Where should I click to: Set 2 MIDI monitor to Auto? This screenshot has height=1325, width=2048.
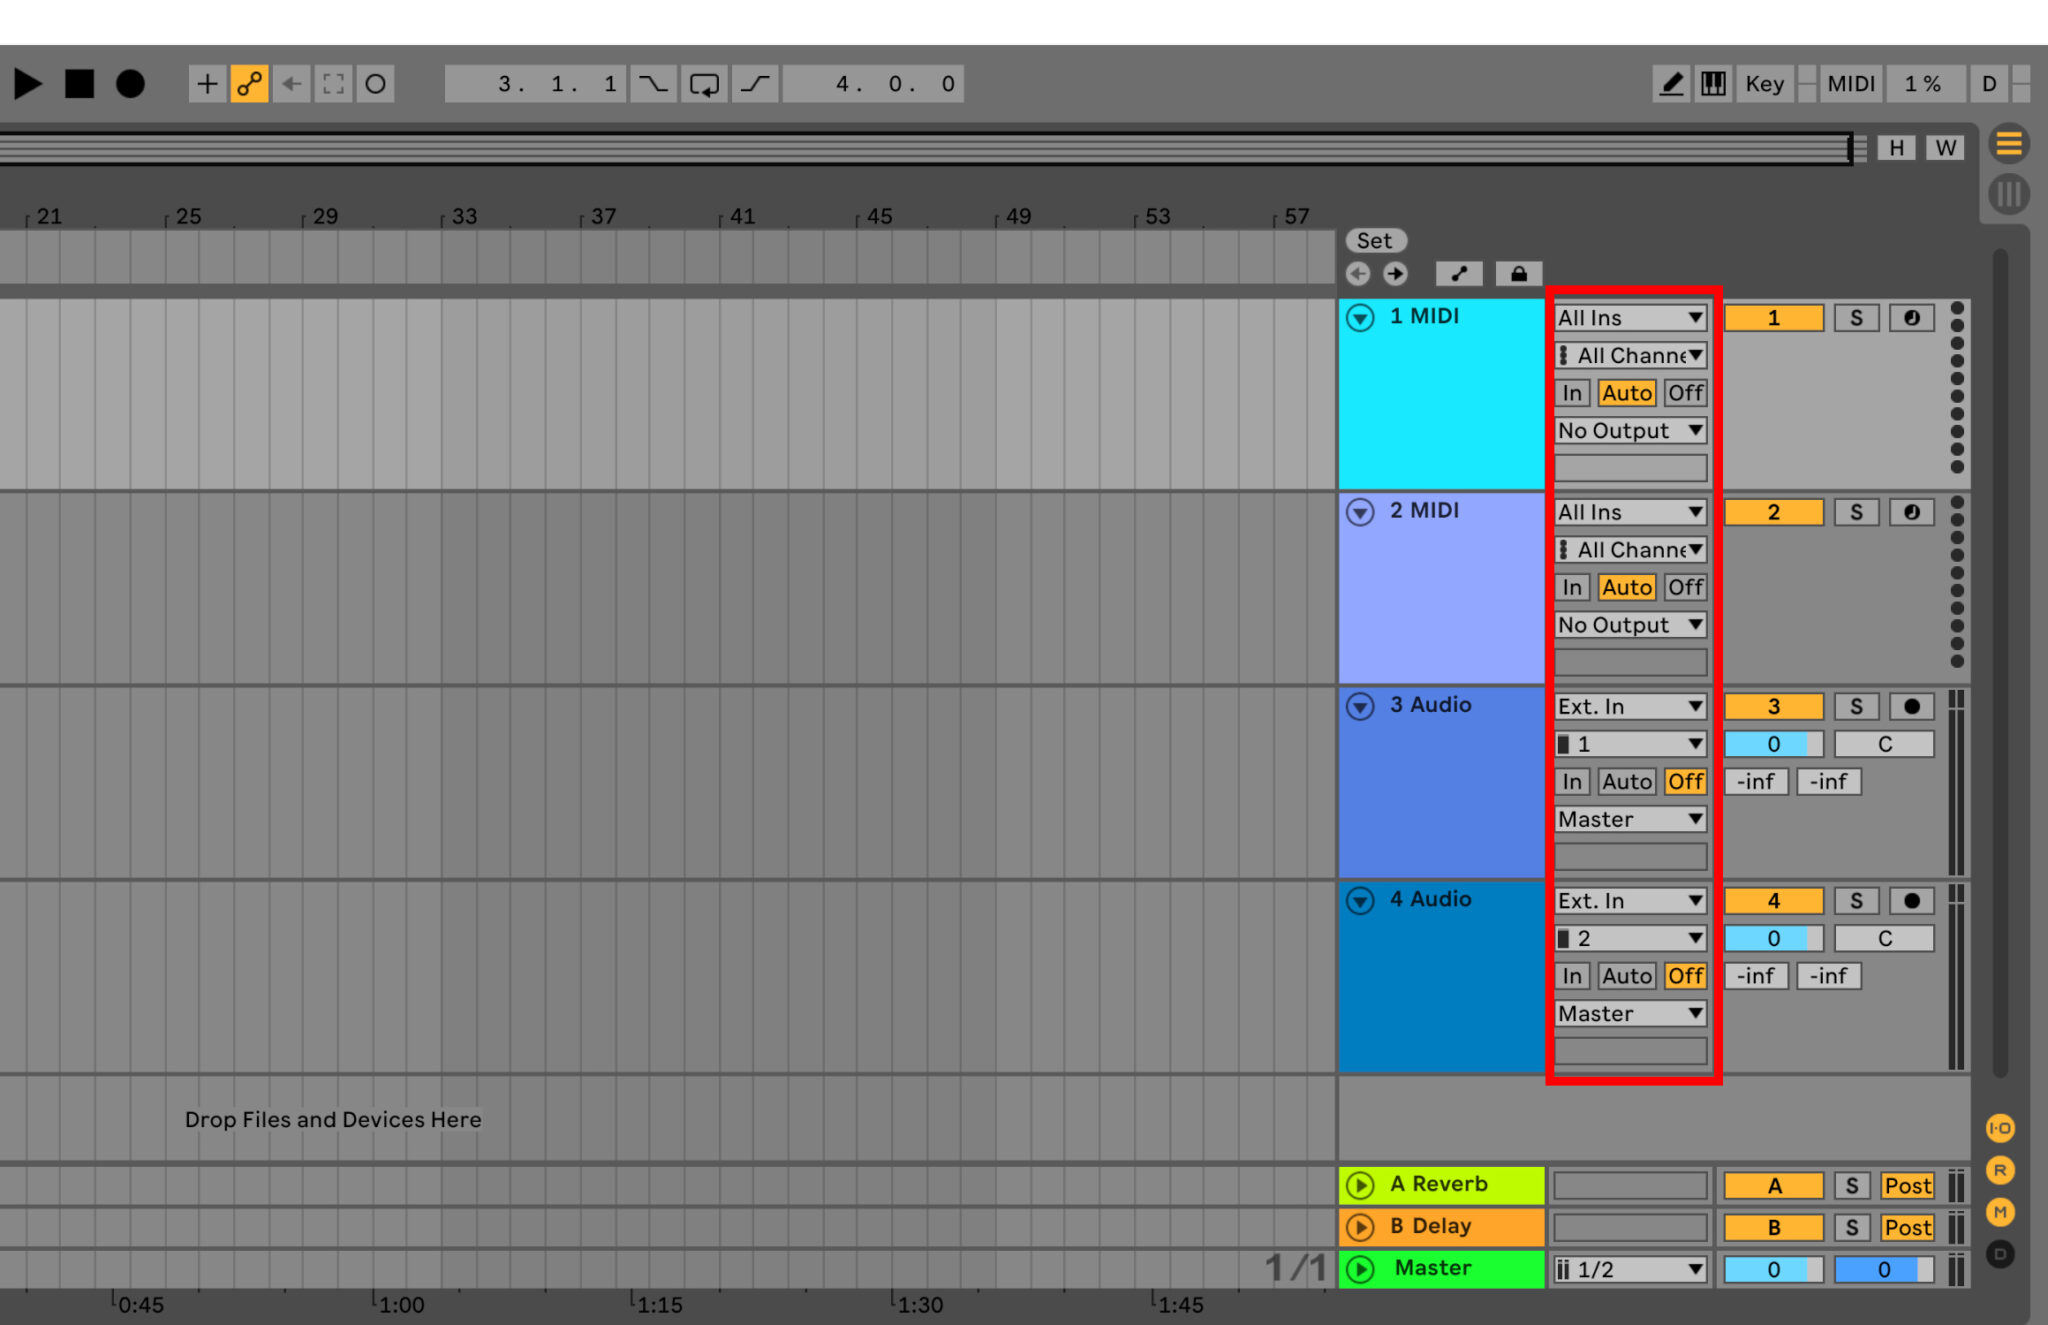point(1627,587)
